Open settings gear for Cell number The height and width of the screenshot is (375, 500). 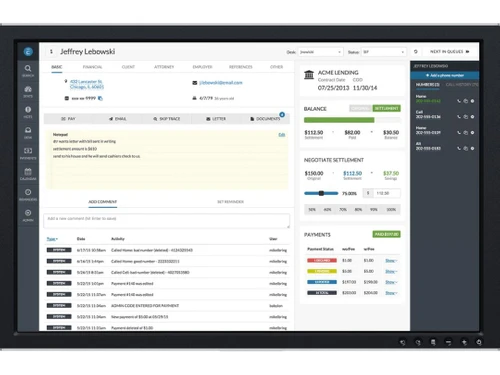472,117
